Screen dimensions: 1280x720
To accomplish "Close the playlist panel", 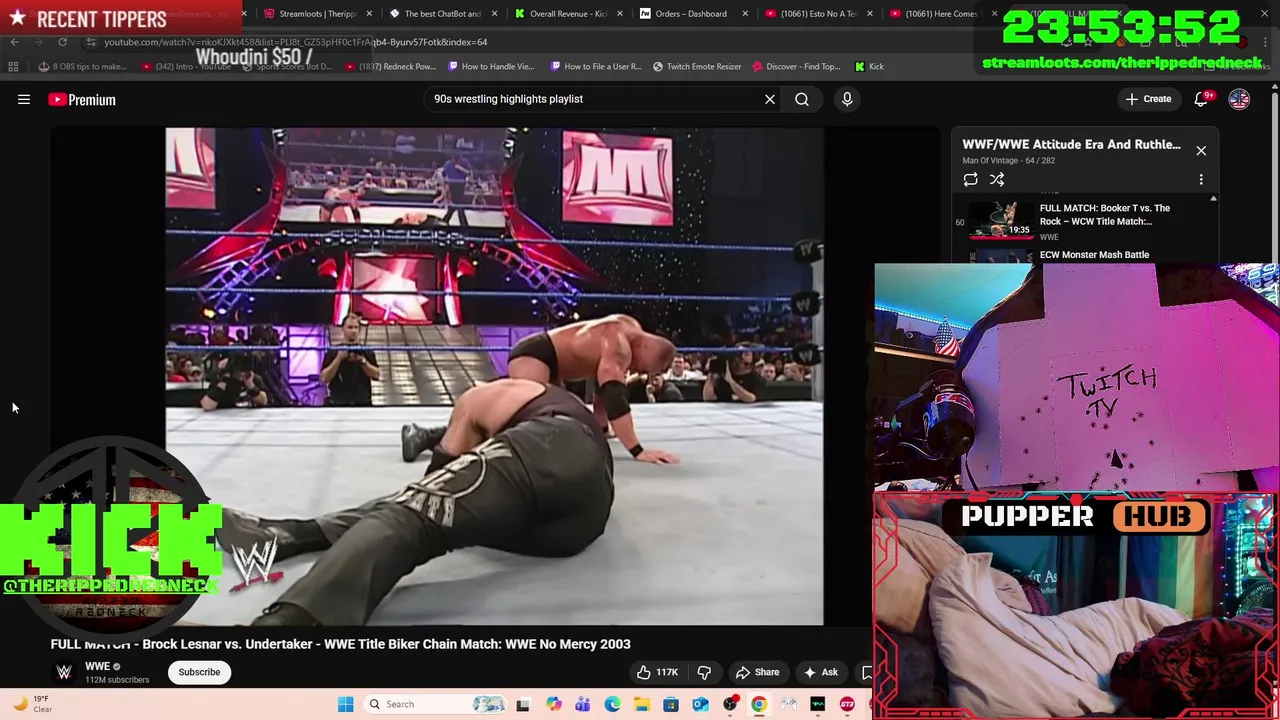I will point(1201,151).
